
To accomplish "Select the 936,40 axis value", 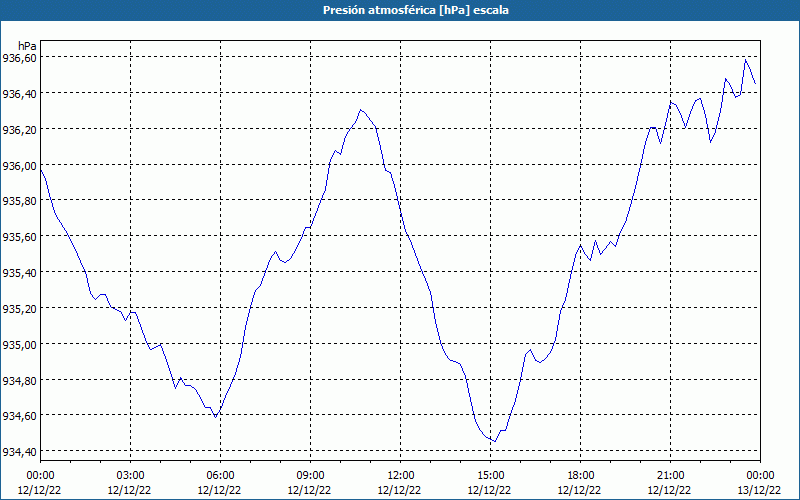I will click(x=19, y=93).
